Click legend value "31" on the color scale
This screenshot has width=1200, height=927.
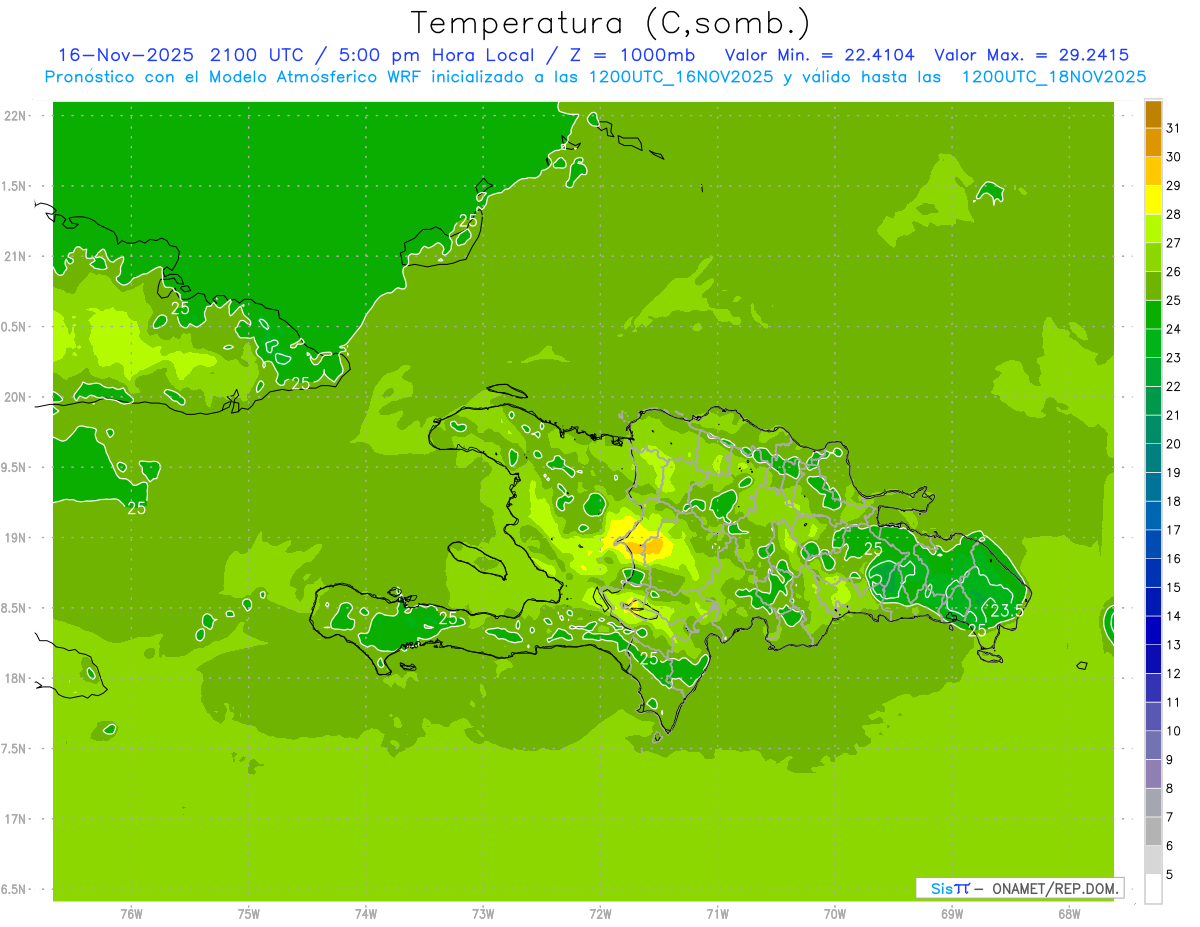coord(1173,128)
